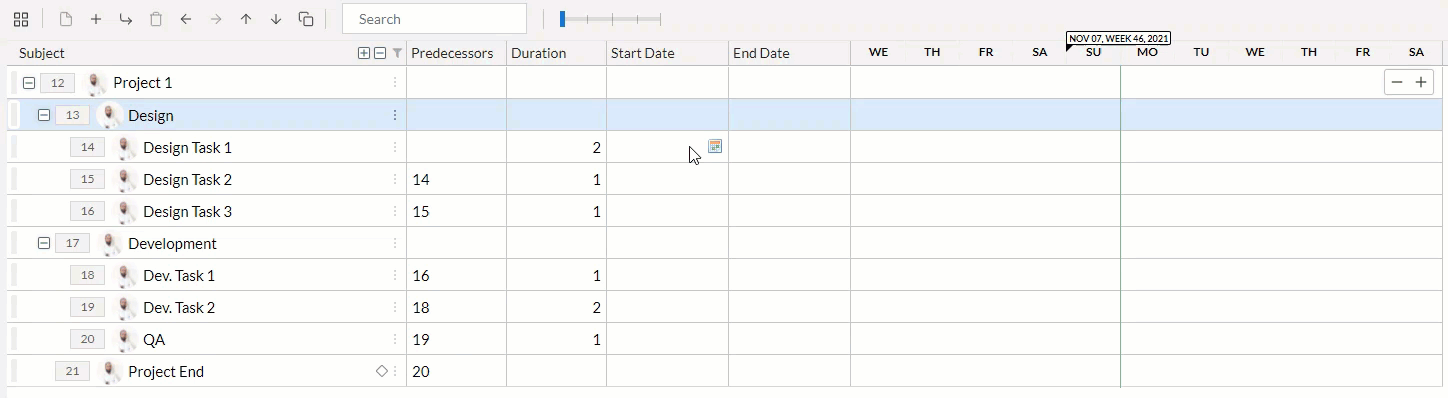Click the zoom level slider handle

pos(563,18)
